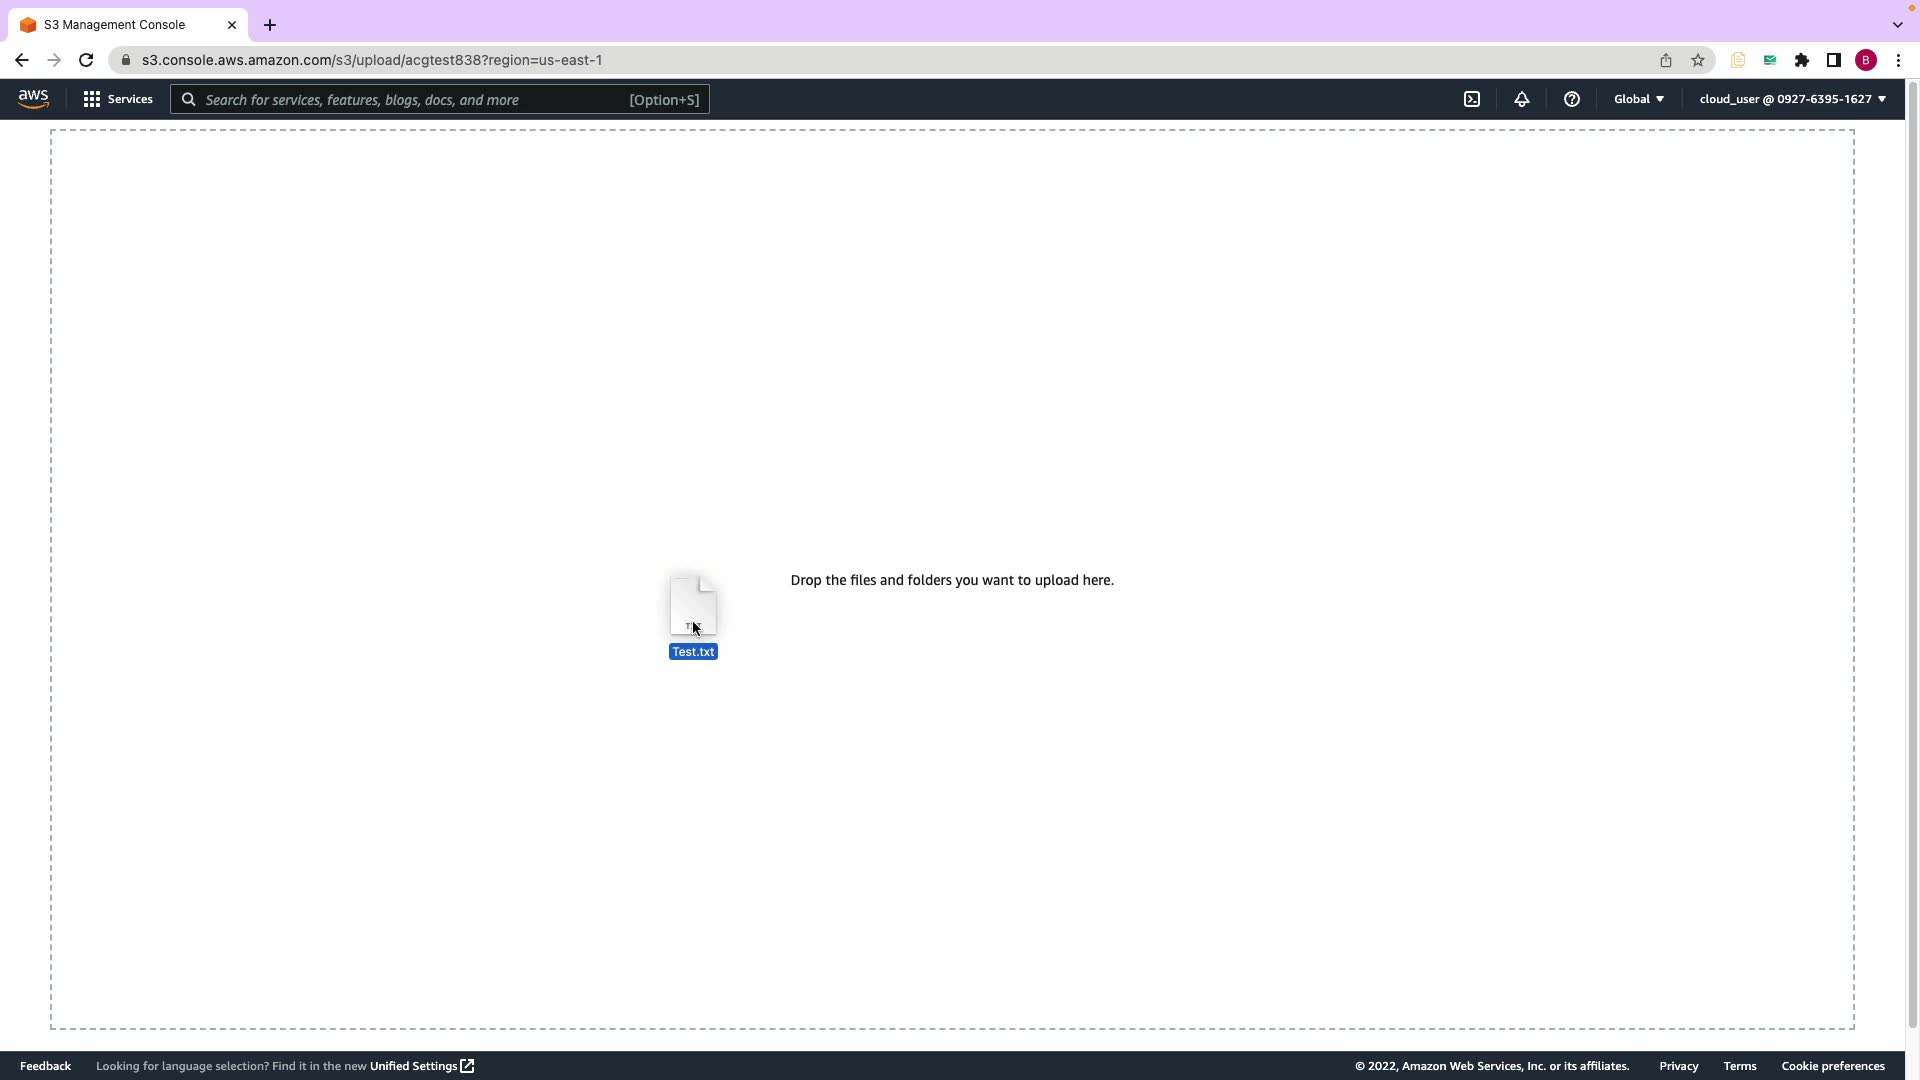
Task: Go back to the previous page
Action: [x=22, y=60]
